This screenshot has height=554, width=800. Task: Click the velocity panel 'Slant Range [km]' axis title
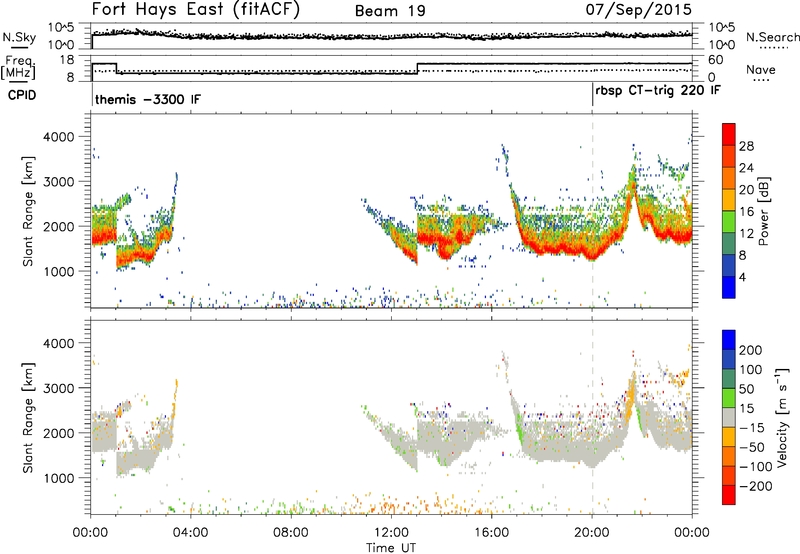click(x=28, y=417)
